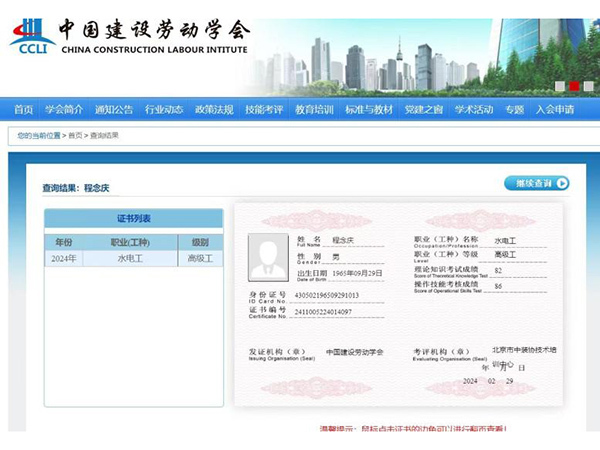Open 党建之窗 navigation item
The image size is (600, 450).
(x=424, y=109)
